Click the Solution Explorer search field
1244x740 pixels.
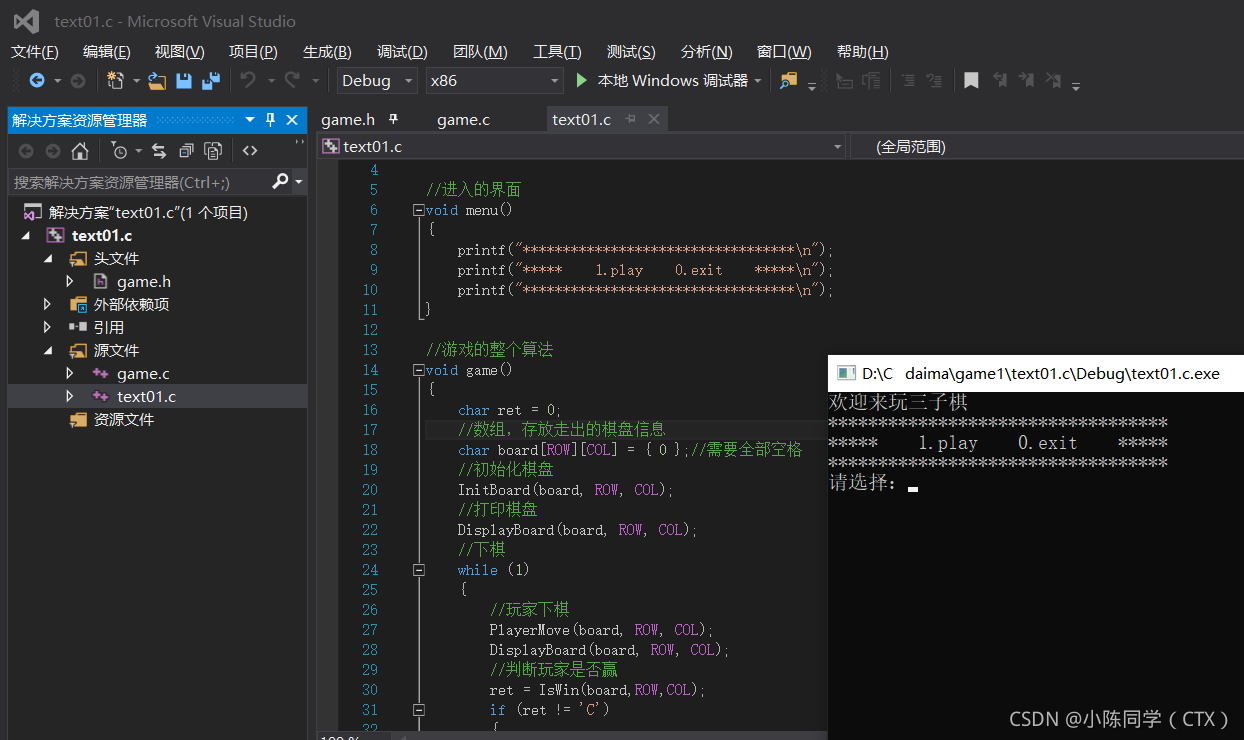pyautogui.click(x=139, y=182)
